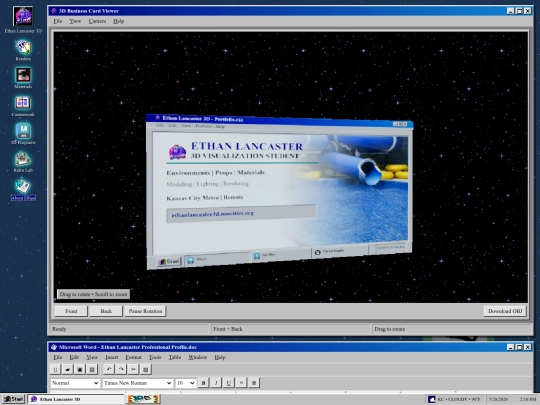This screenshot has width=540, height=405.
Task: Open File menu in 3D Business Card Viewer
Action: (x=58, y=21)
